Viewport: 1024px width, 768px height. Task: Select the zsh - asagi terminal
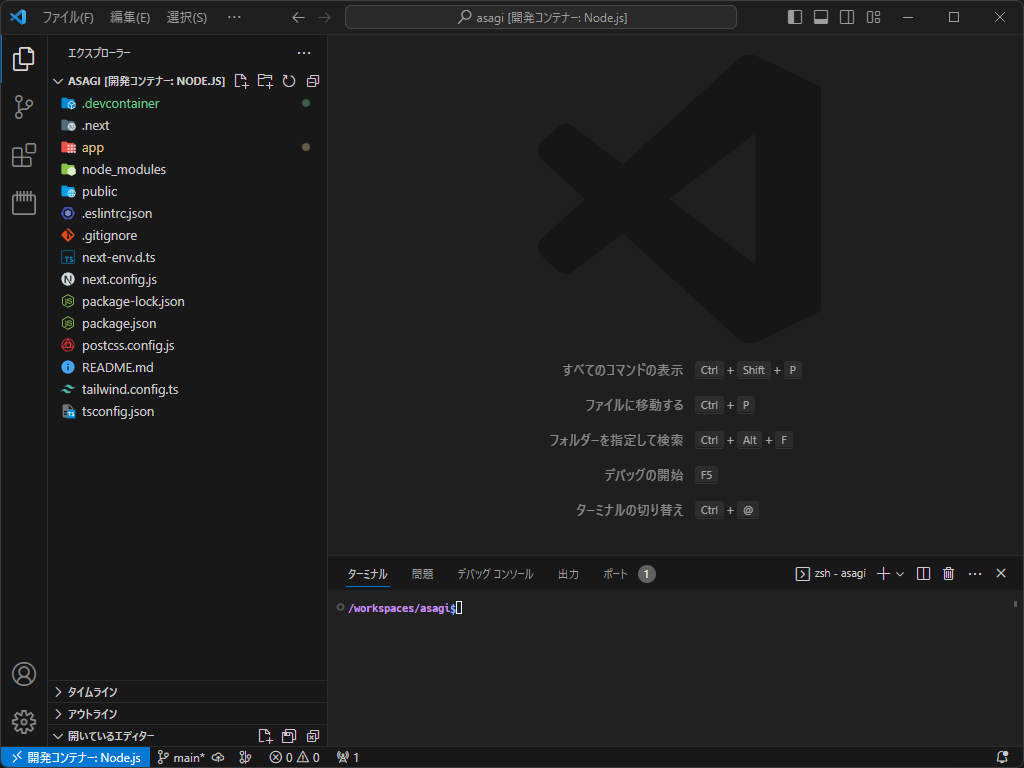point(831,573)
